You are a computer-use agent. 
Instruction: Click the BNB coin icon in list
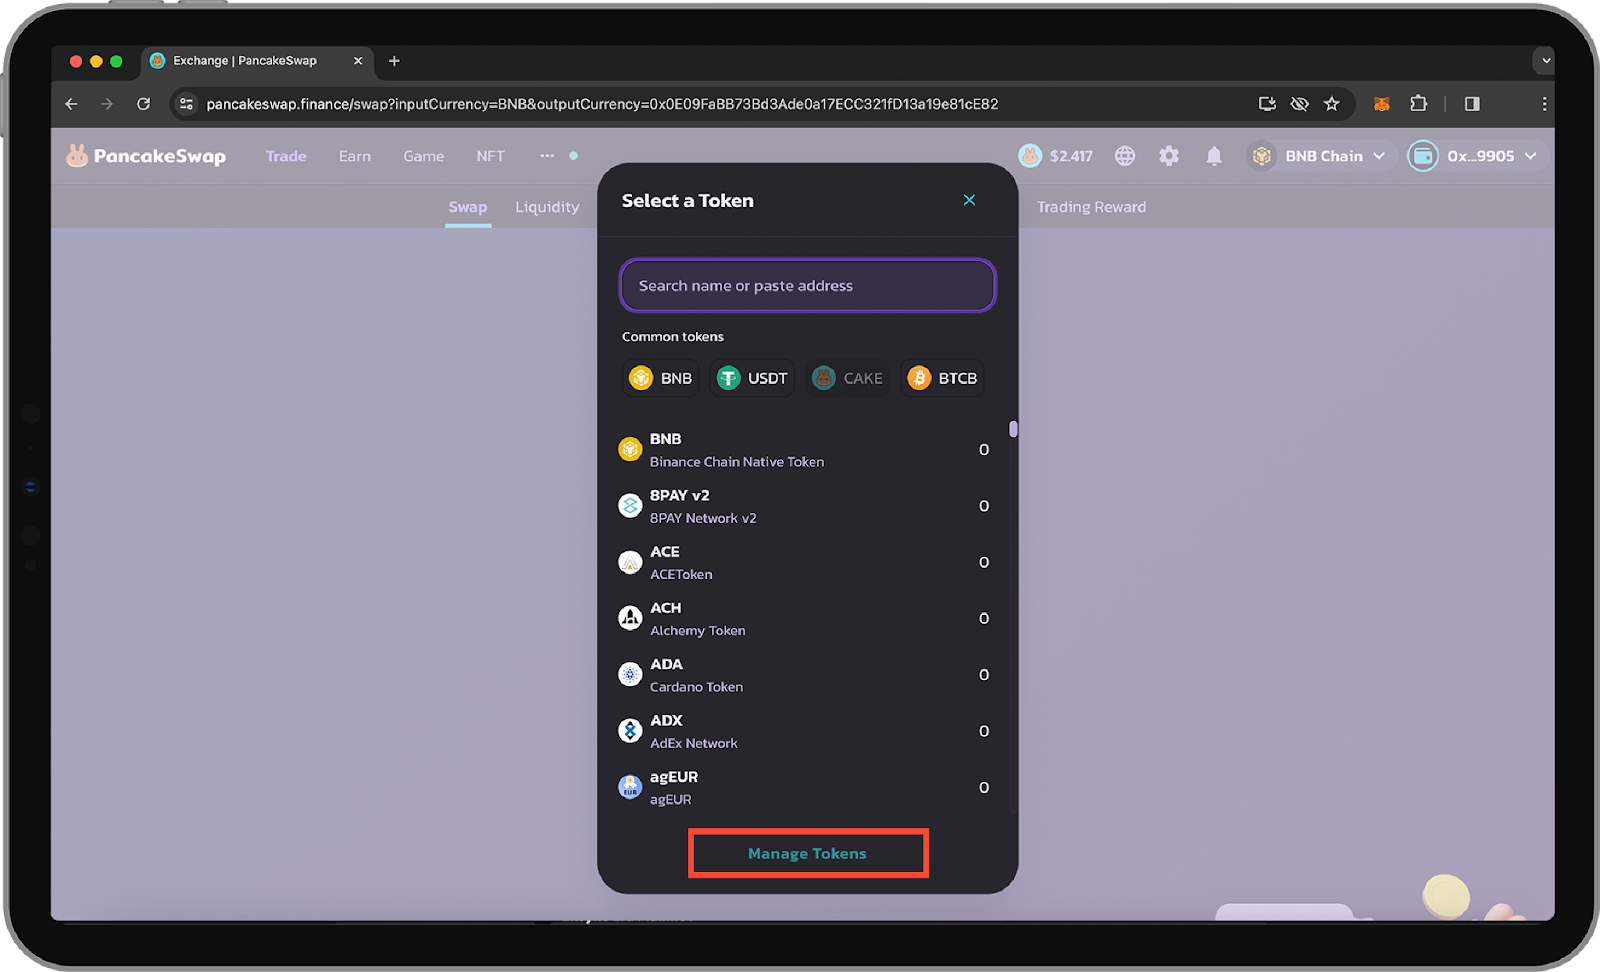630,450
